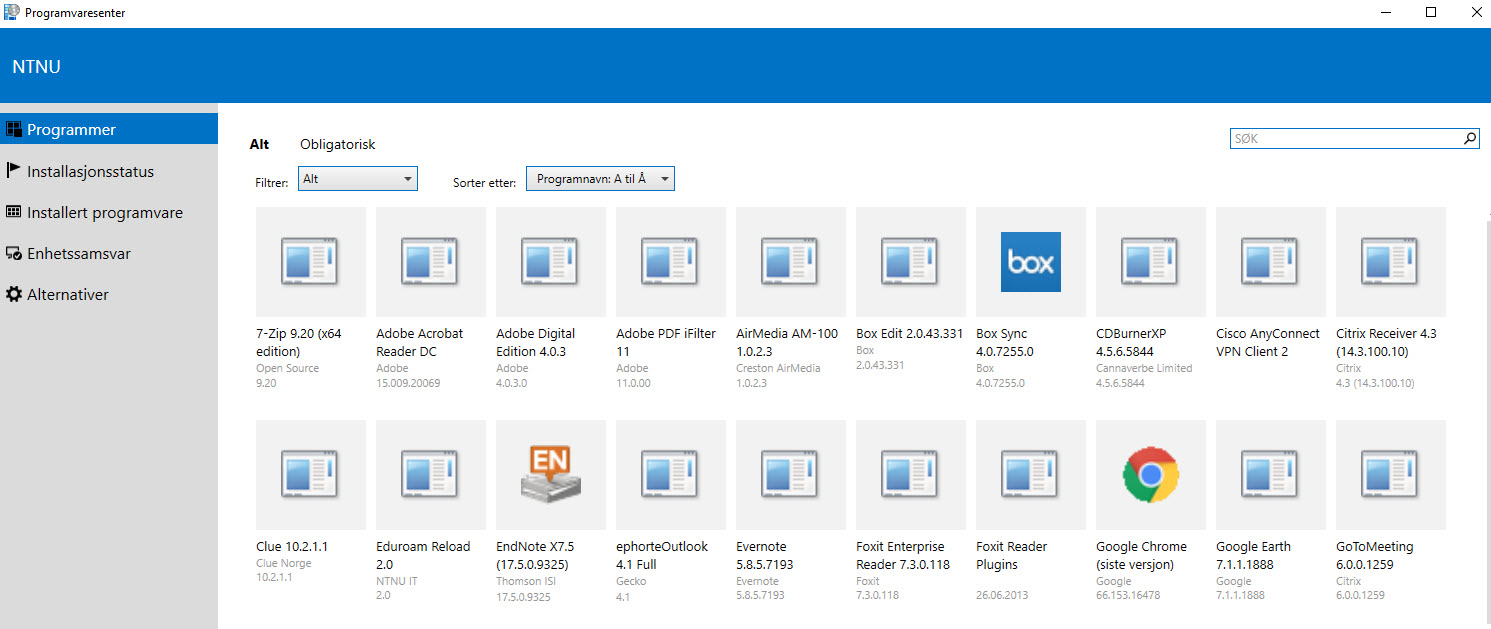Click the 26.06.2013 date text

1004,595
